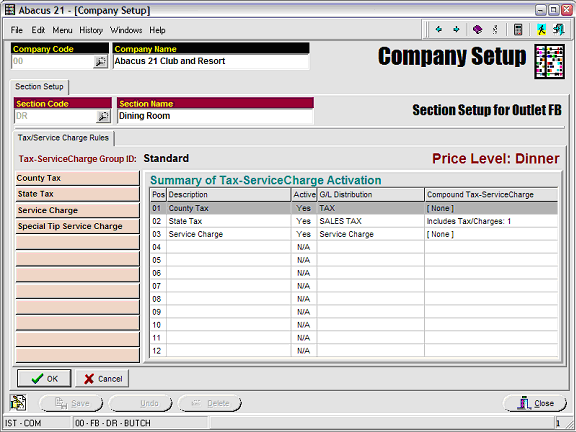Click the Close button at bottom right
Screen dimensions: 576x432
click(535, 403)
